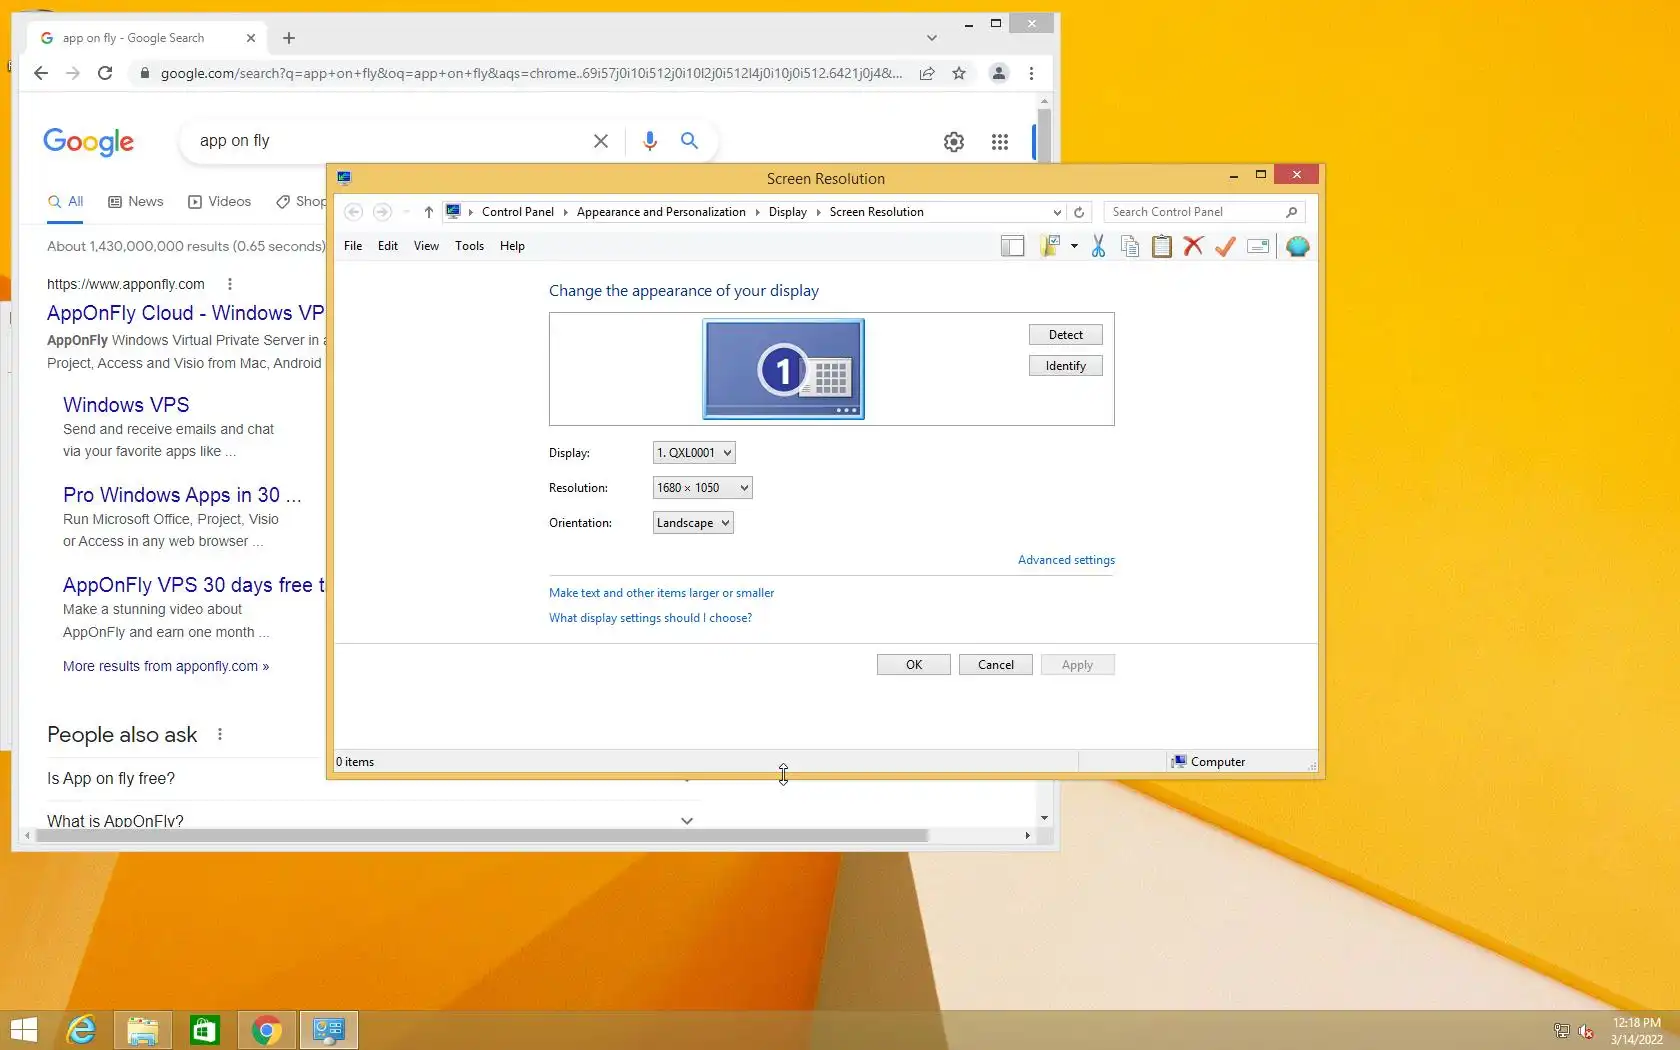This screenshot has width=1680, height=1050.
Task: Open the Help menu
Action: tap(512, 246)
